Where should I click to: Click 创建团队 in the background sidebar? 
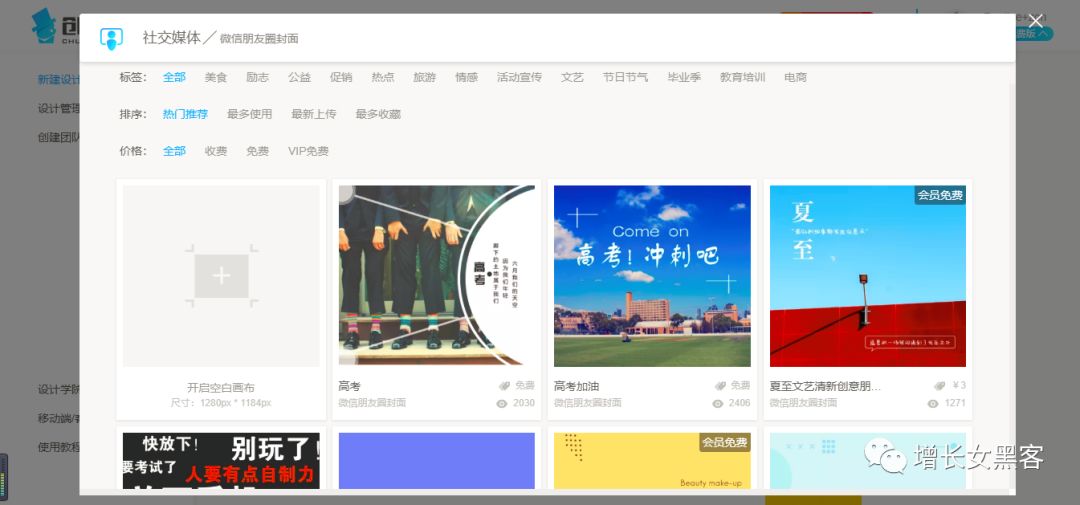point(59,137)
